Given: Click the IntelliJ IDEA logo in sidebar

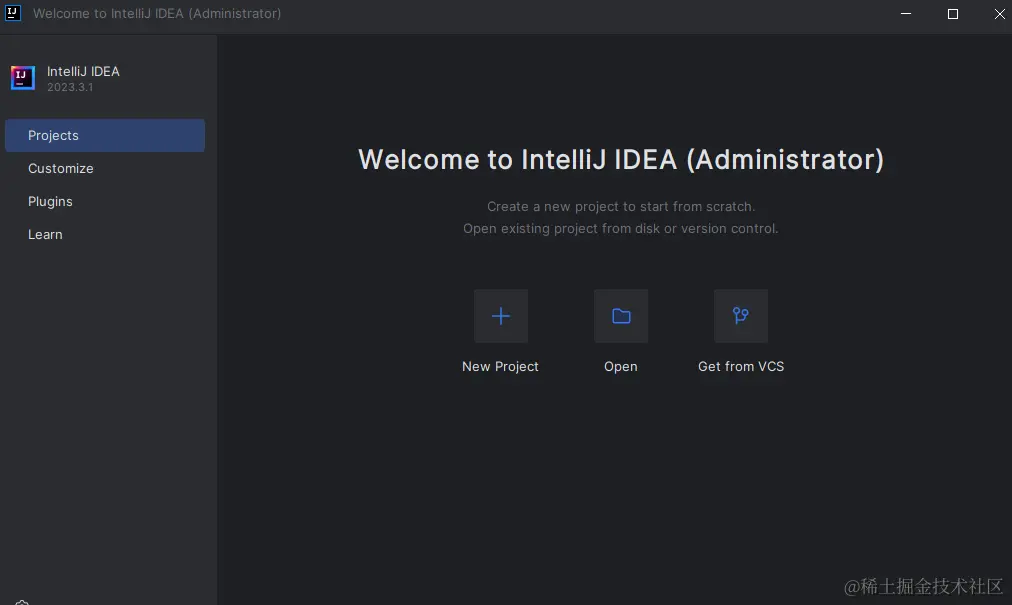Looking at the screenshot, I should (23, 78).
